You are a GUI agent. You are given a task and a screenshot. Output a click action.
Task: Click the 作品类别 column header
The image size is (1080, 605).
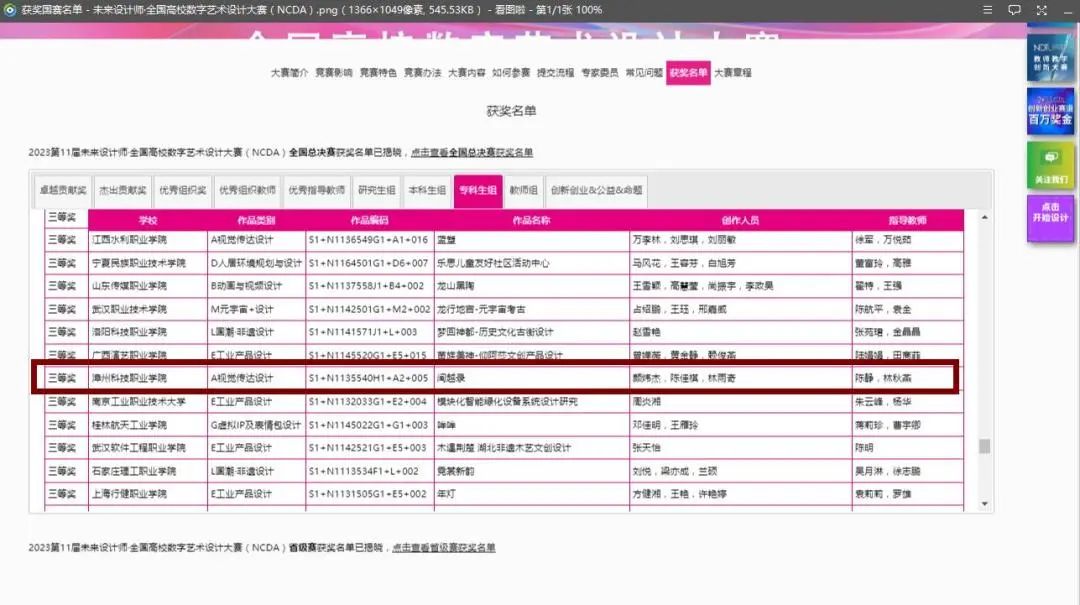(256, 221)
